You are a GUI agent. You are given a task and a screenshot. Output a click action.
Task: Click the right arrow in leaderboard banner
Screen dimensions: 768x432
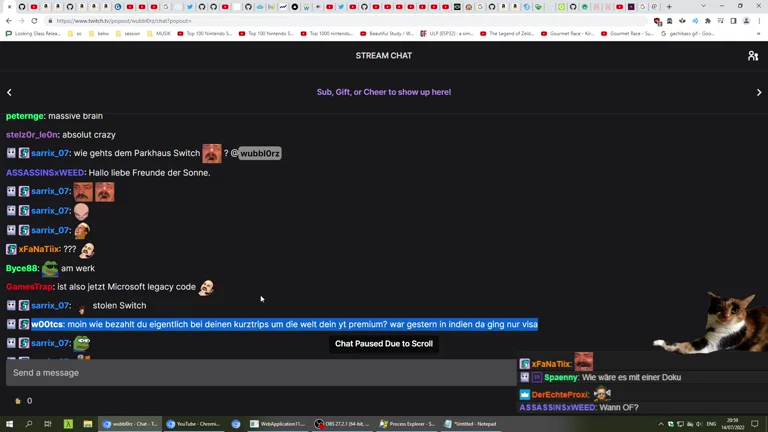[759, 92]
